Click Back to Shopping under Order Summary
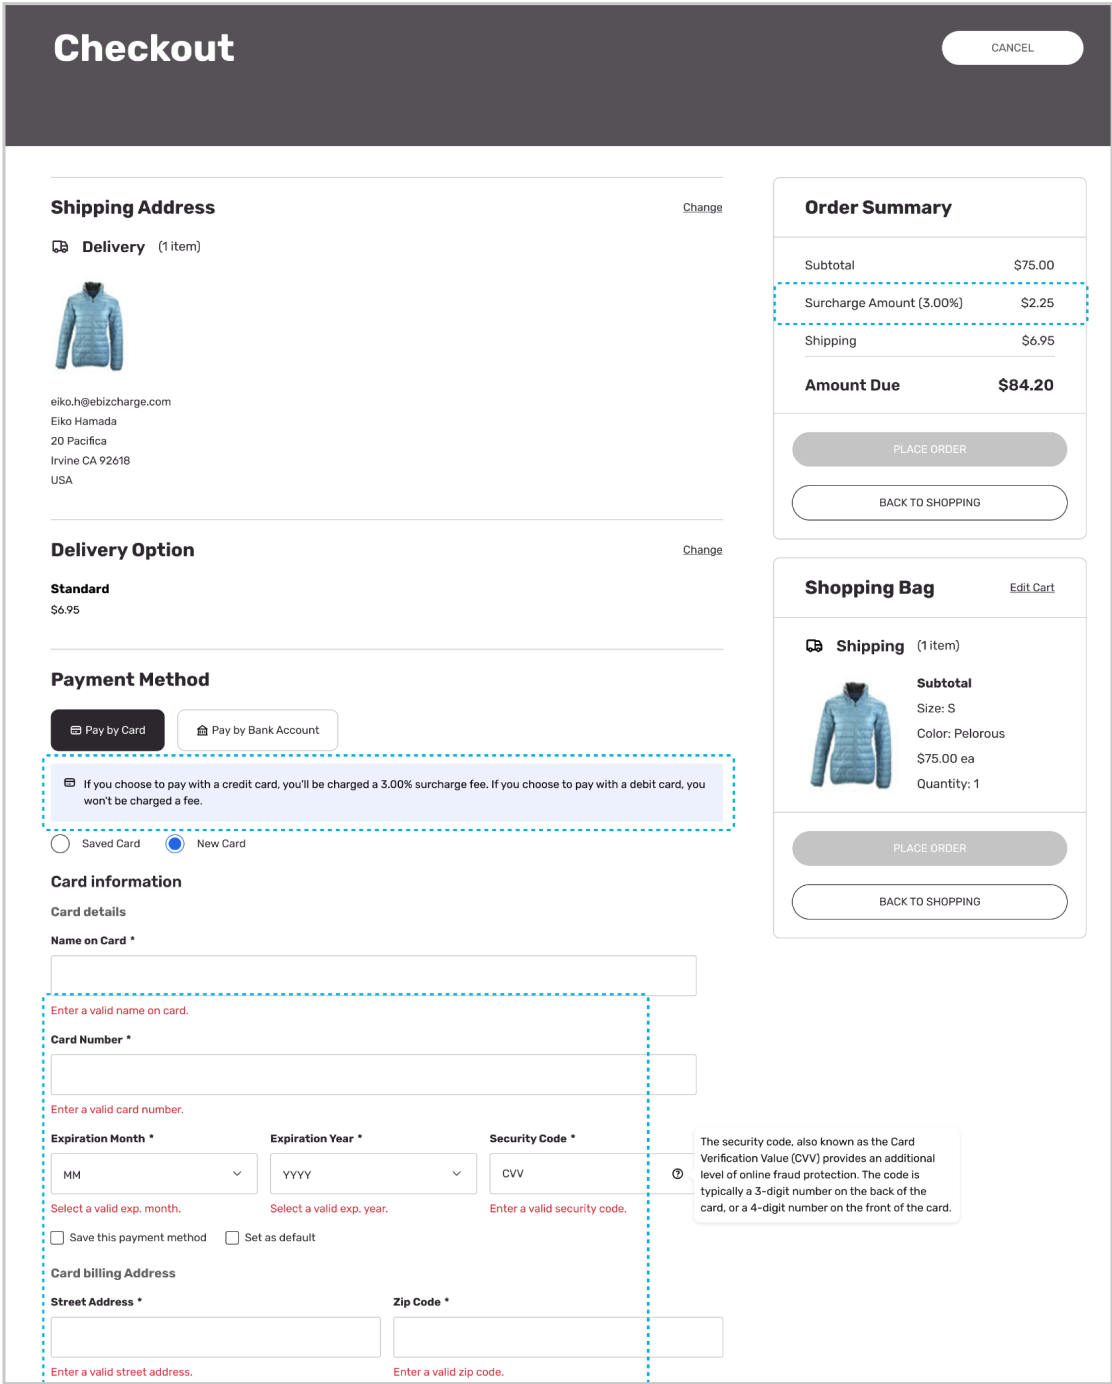The image size is (1112, 1384). pos(930,503)
